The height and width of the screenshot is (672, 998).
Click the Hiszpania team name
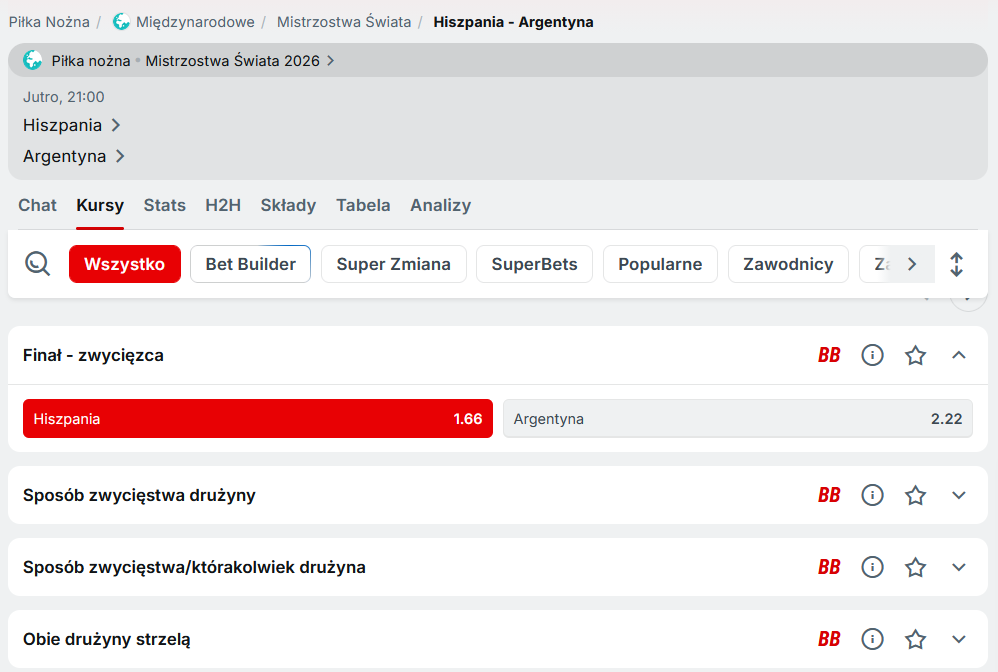coord(62,125)
